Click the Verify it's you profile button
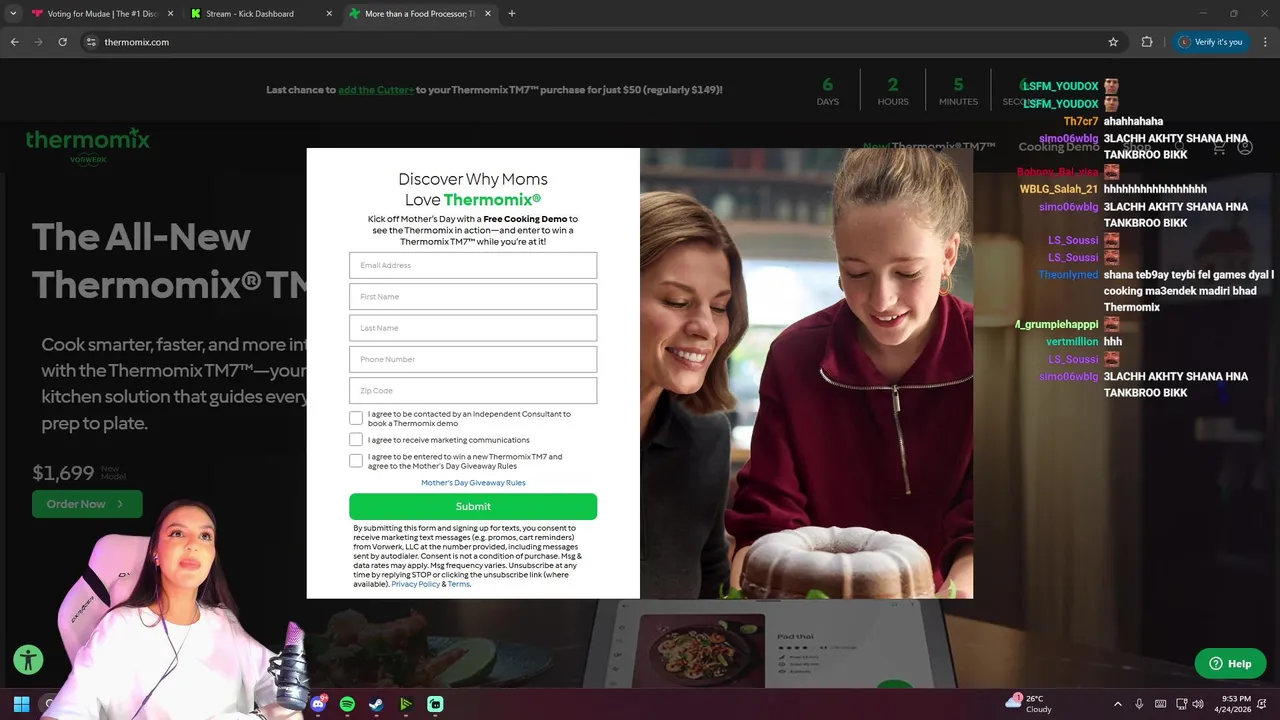The image size is (1280, 720). coord(1211,42)
